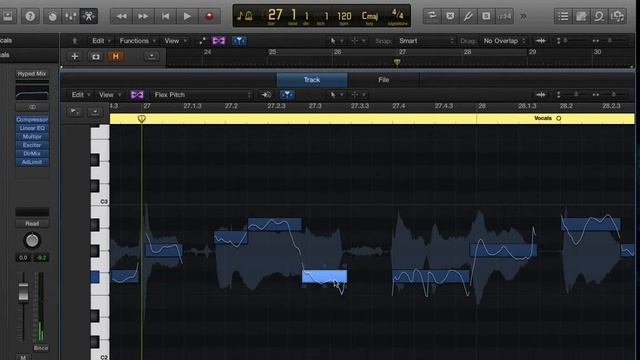640x360 pixels.
Task: Toggle Catch Playhead in tracks toolbar
Action: [x=239, y=41]
